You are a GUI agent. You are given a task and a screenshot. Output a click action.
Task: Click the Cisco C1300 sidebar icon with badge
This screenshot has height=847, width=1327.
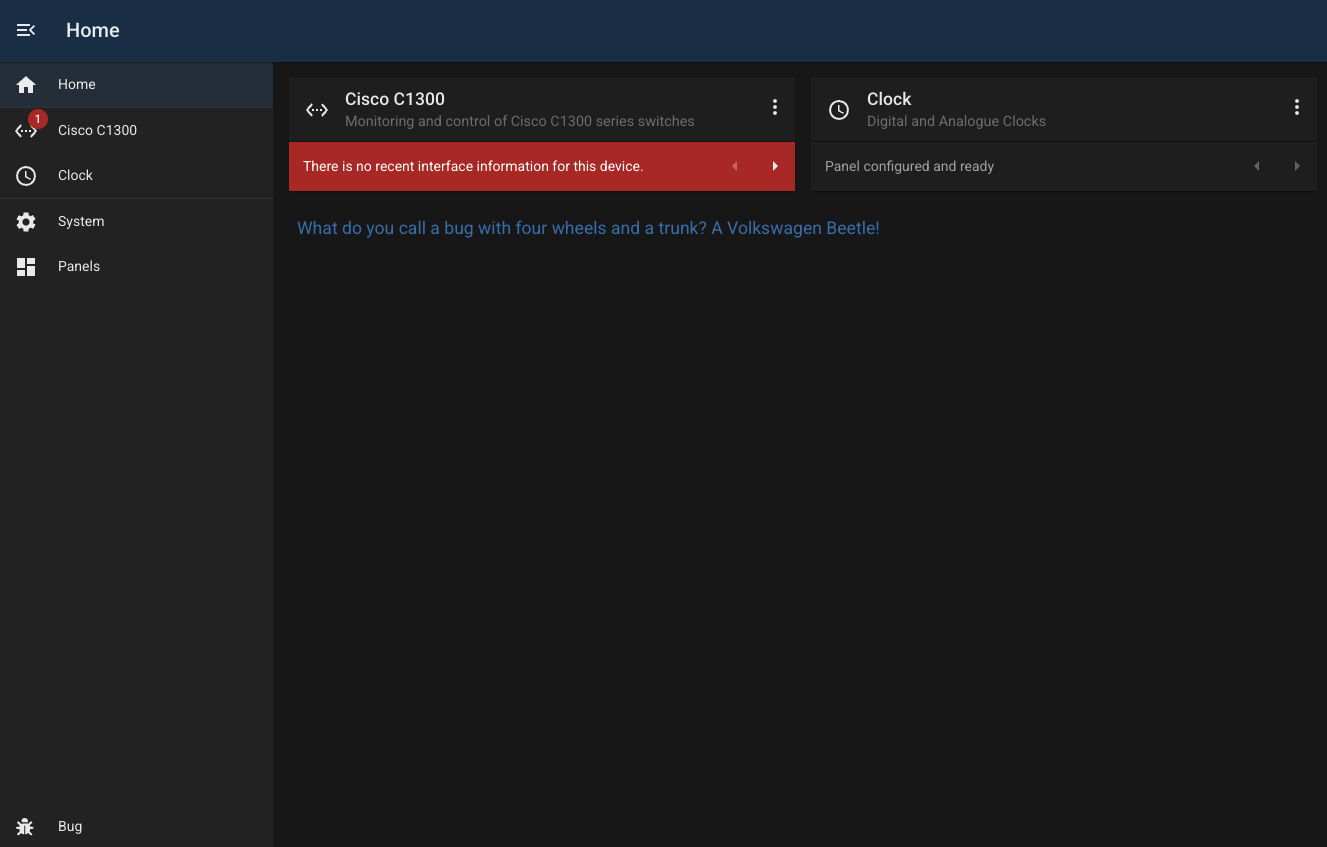click(x=26, y=131)
